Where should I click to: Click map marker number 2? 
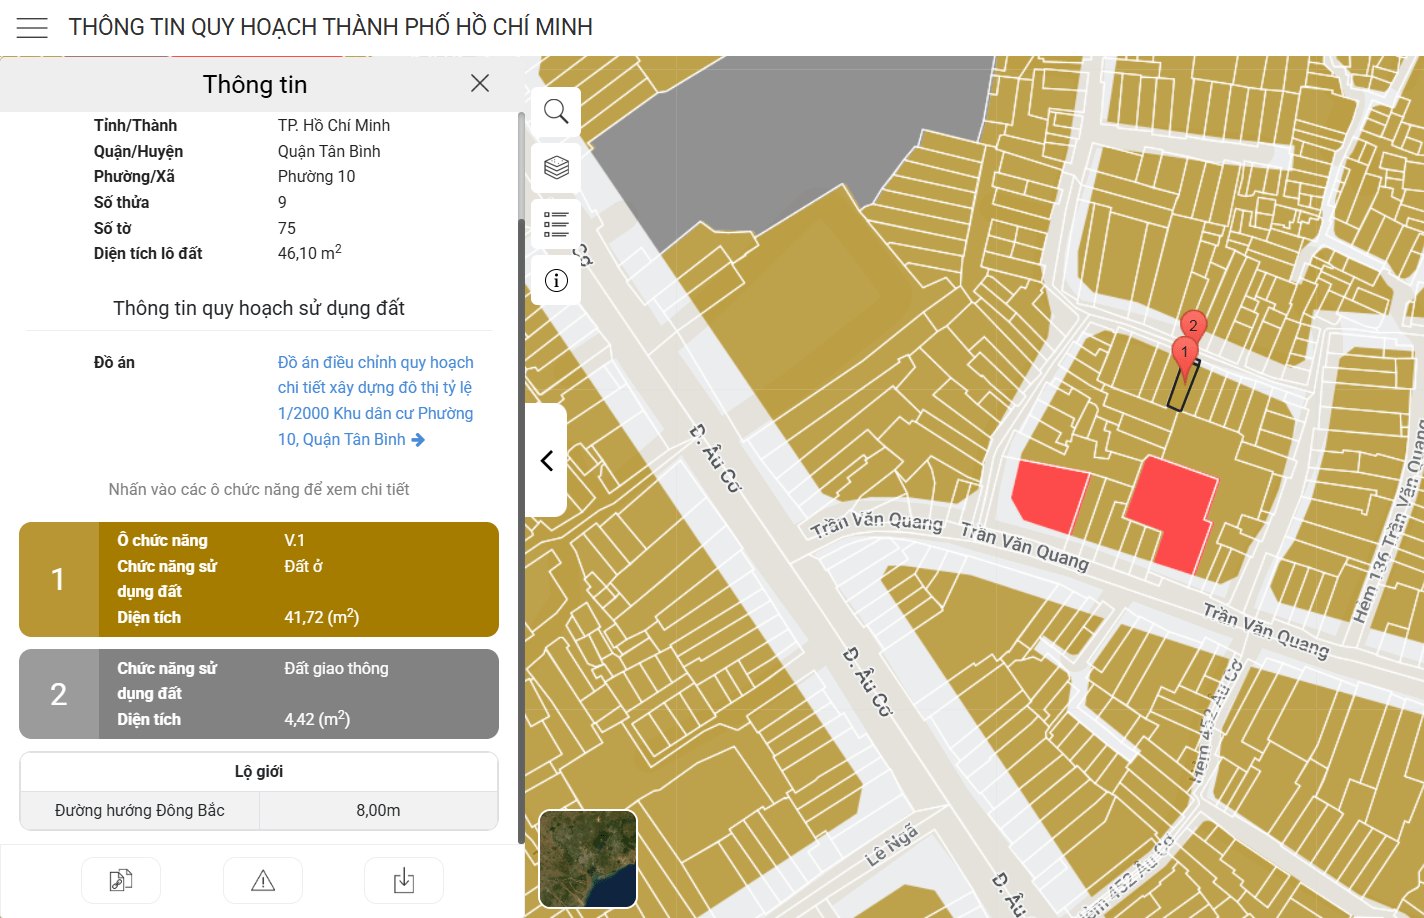click(1193, 324)
